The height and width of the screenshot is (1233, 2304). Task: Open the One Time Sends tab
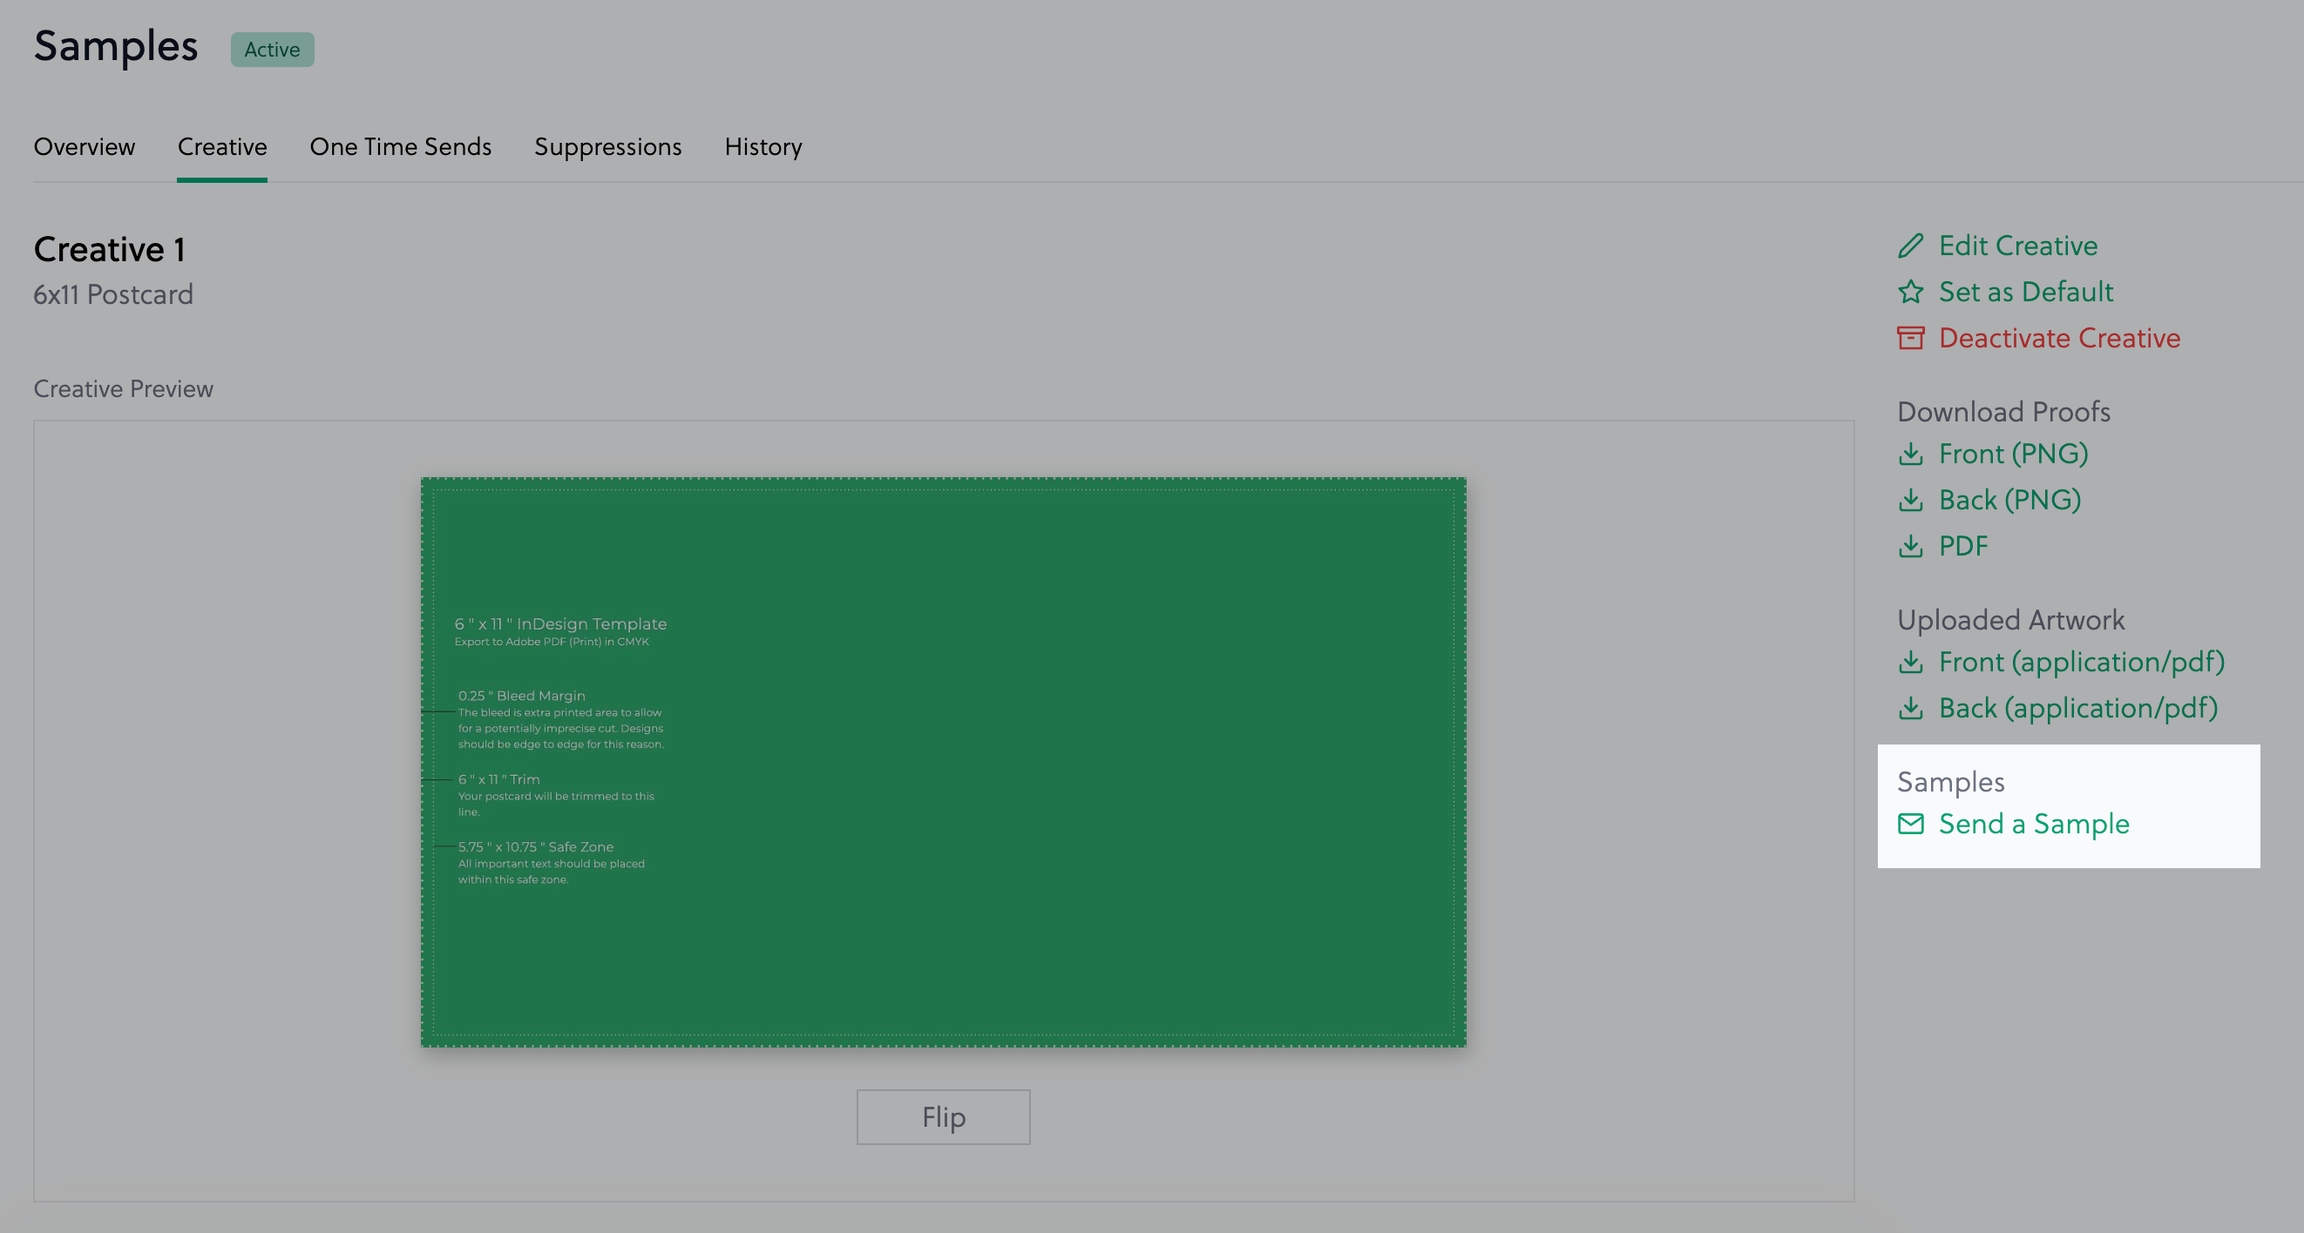point(400,147)
